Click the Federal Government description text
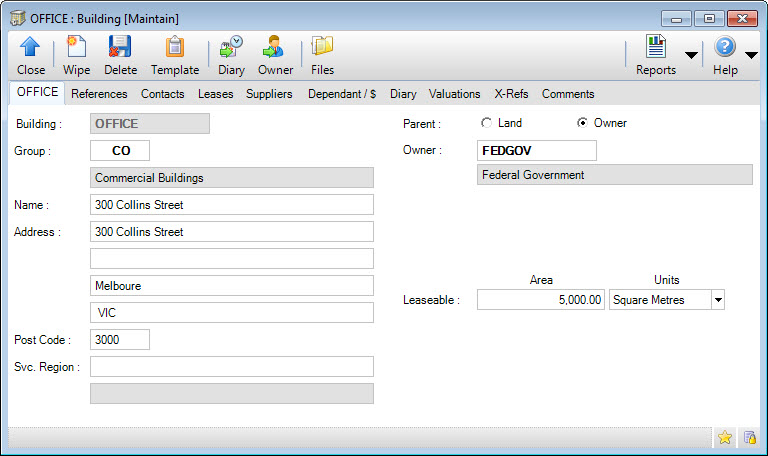The height and width of the screenshot is (456, 768). point(533,175)
